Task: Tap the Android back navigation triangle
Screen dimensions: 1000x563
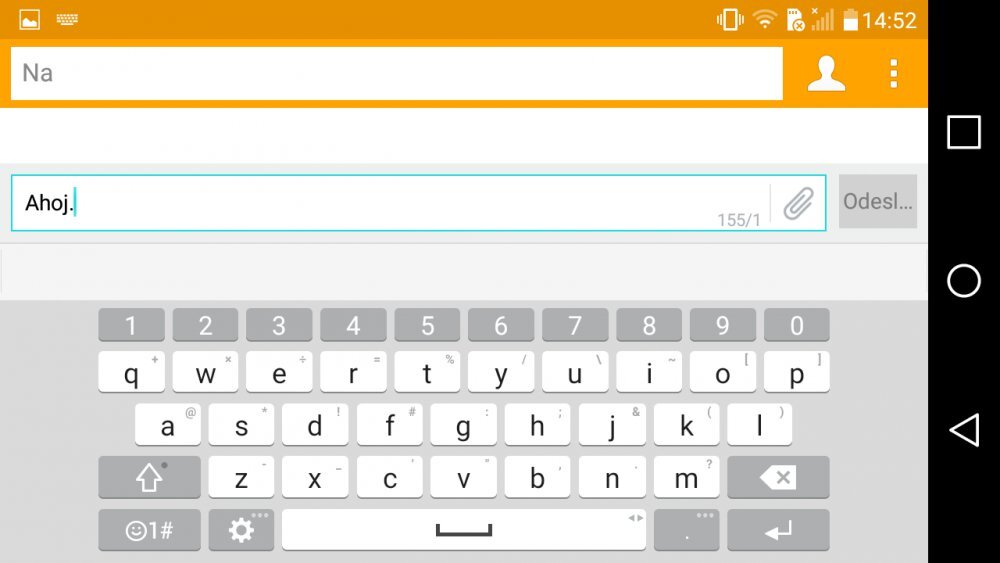Action: click(964, 430)
